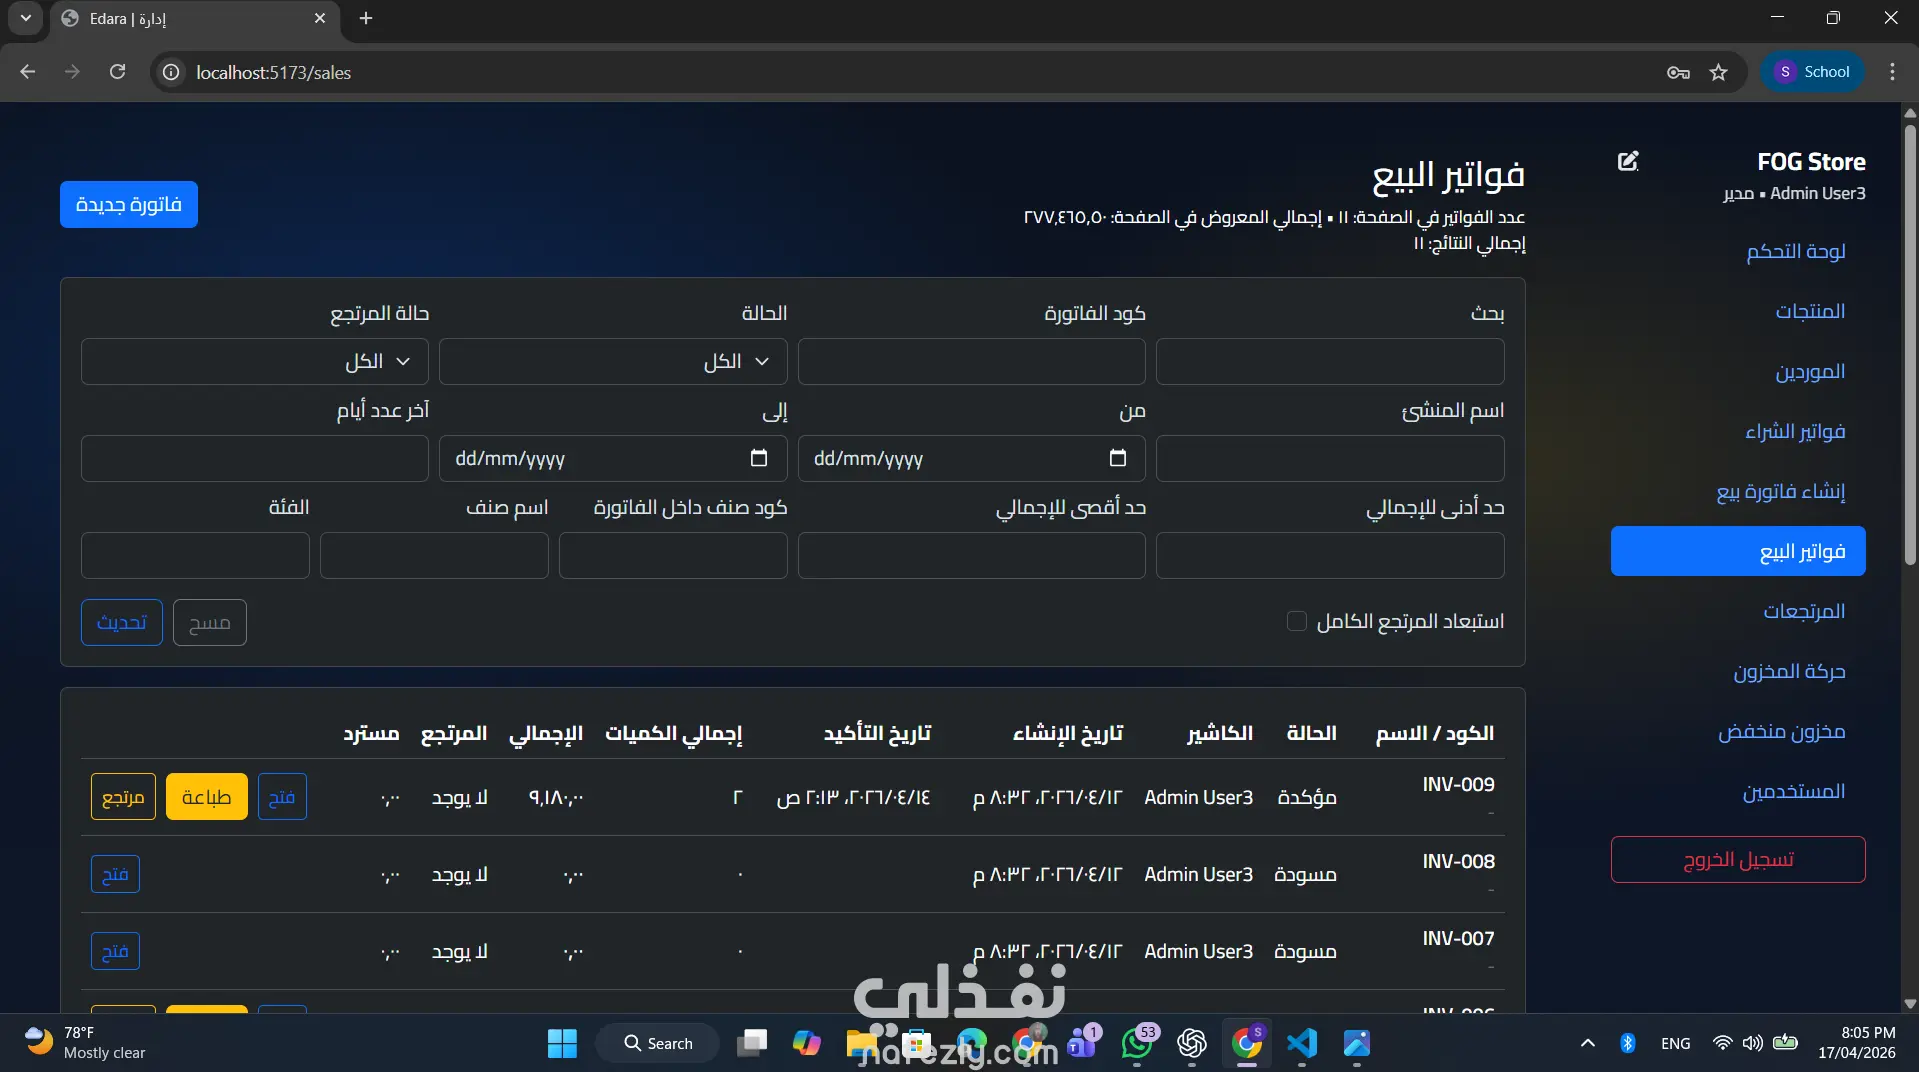Click the حد أقصى للإجمالي input field
1919x1072 pixels.
click(972, 555)
